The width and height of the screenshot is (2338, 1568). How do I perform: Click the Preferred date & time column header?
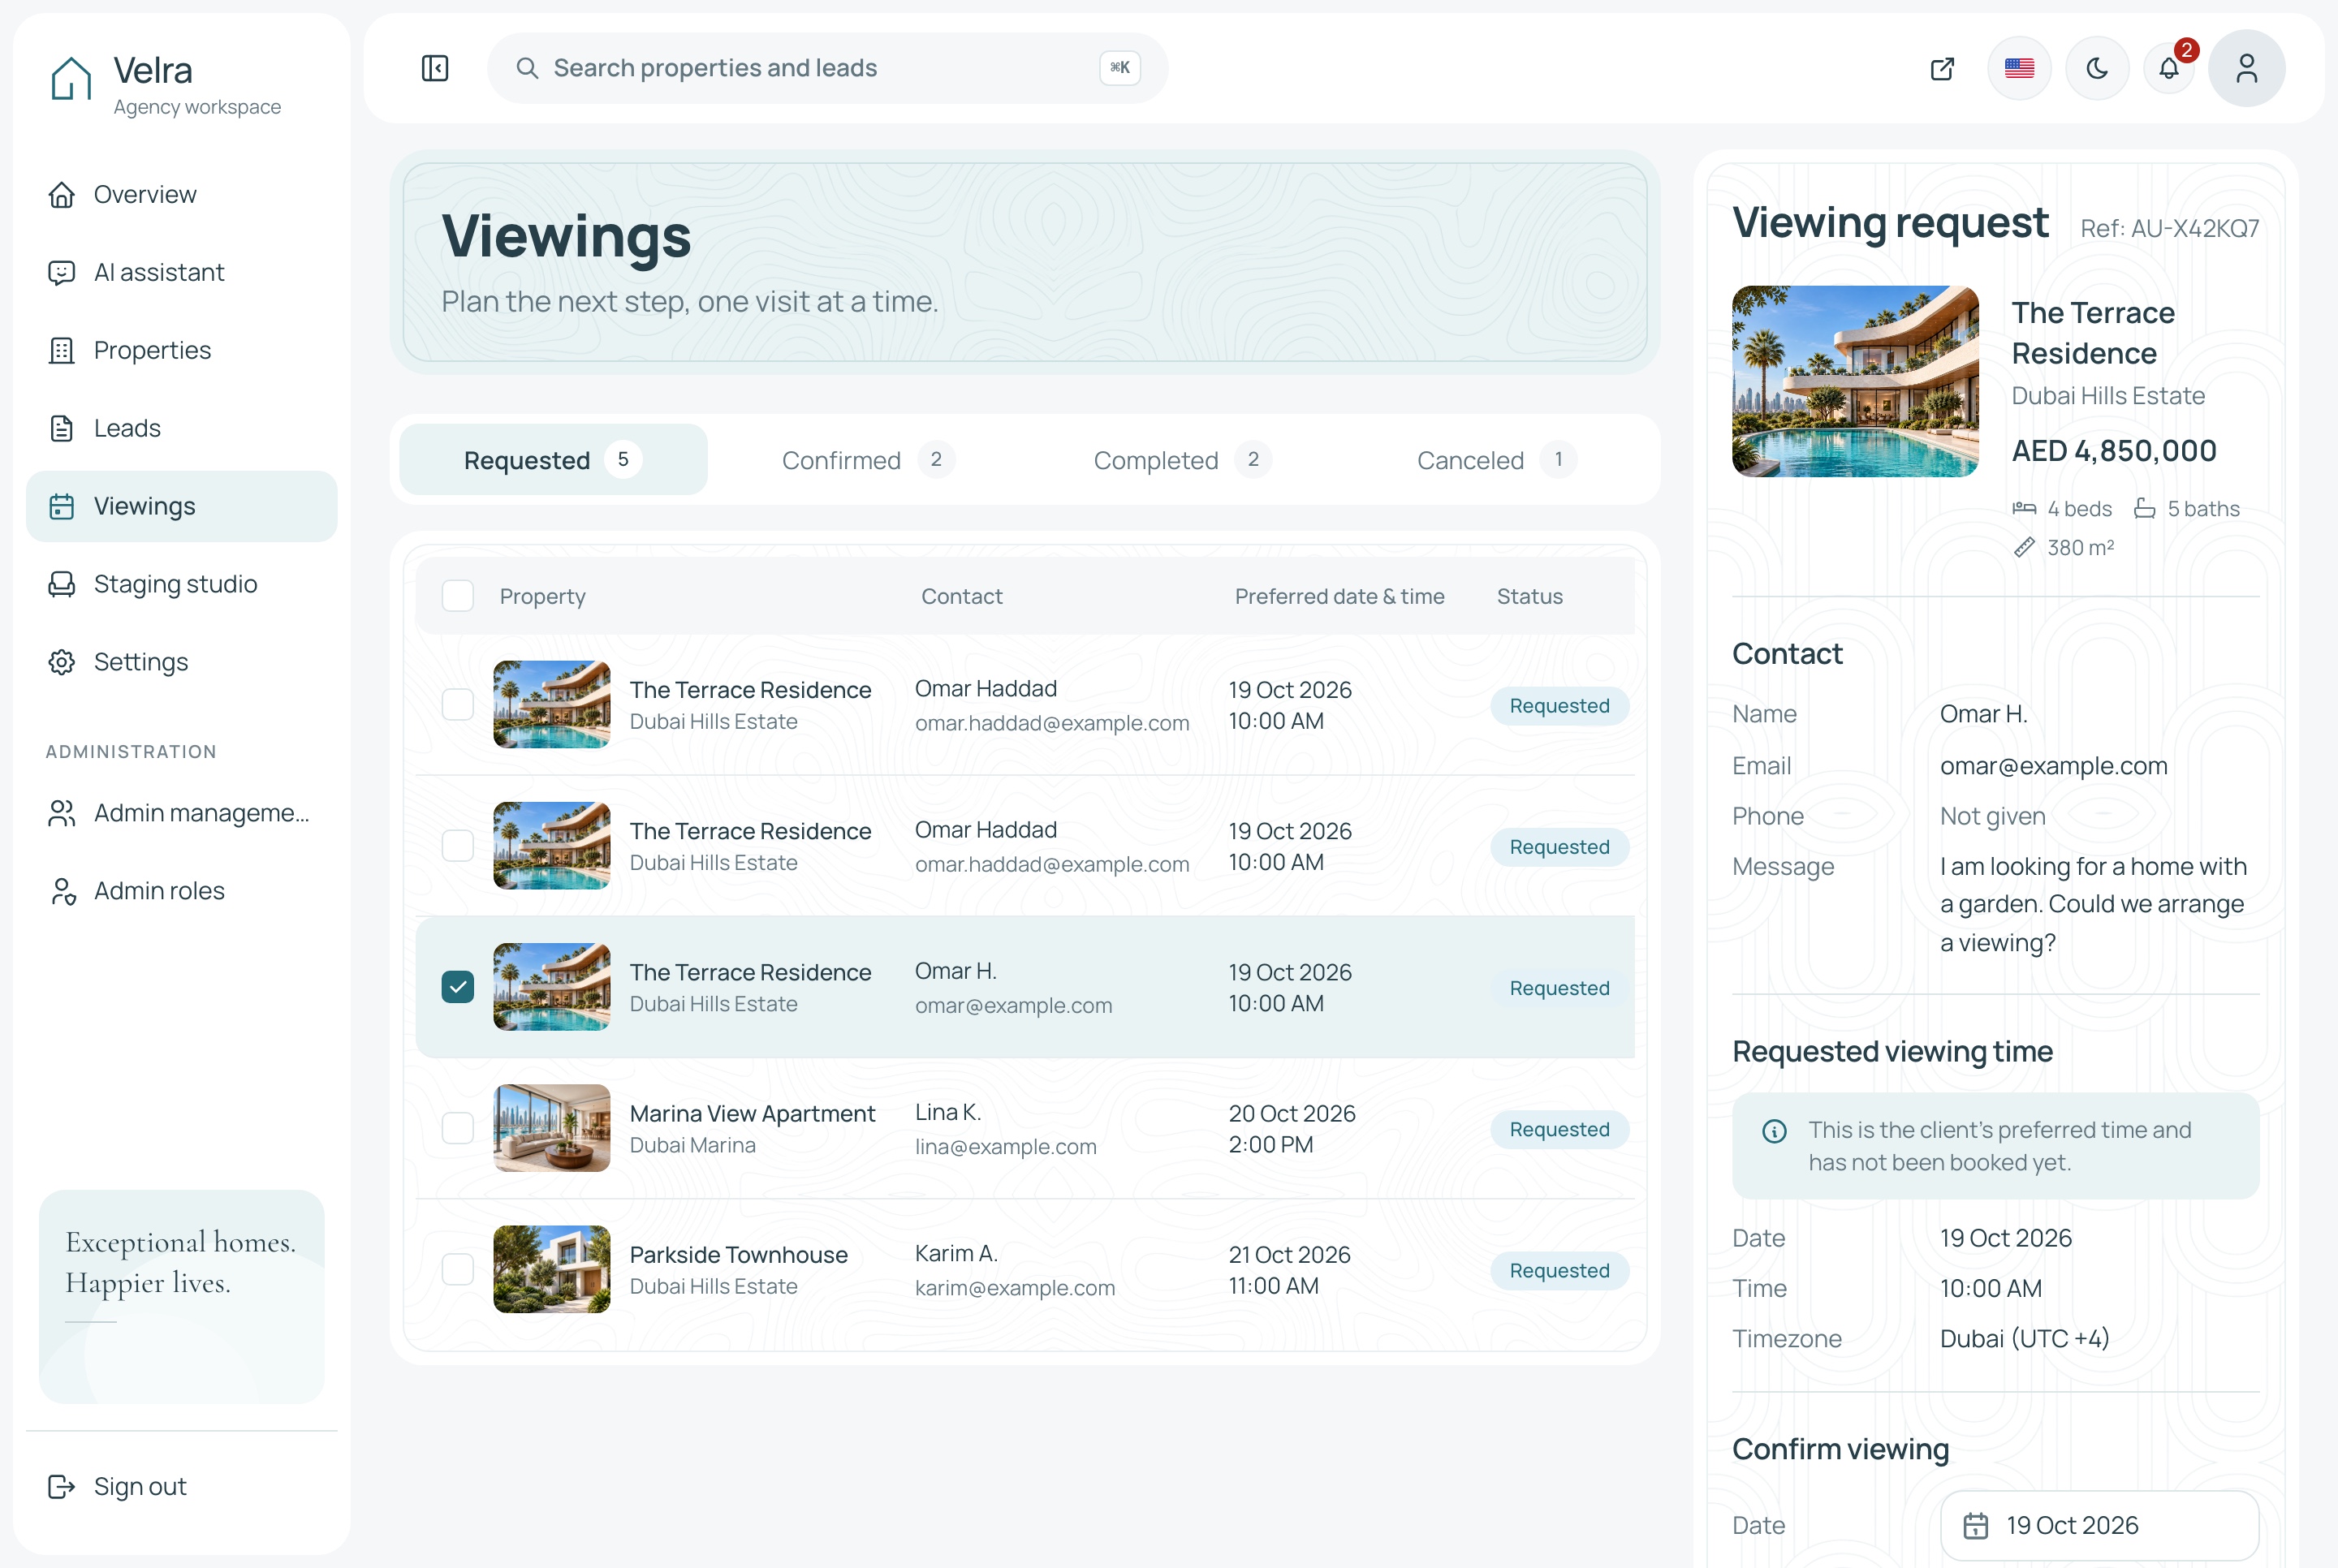tap(1339, 596)
